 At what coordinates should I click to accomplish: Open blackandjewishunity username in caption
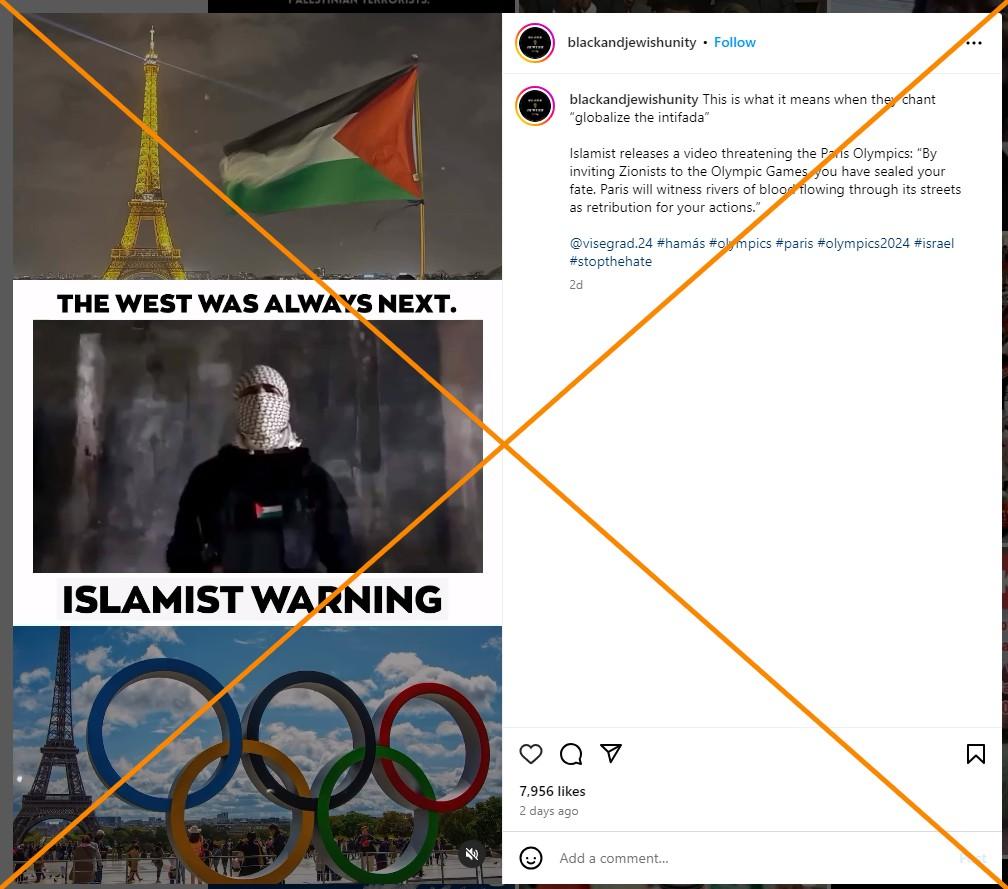point(633,99)
